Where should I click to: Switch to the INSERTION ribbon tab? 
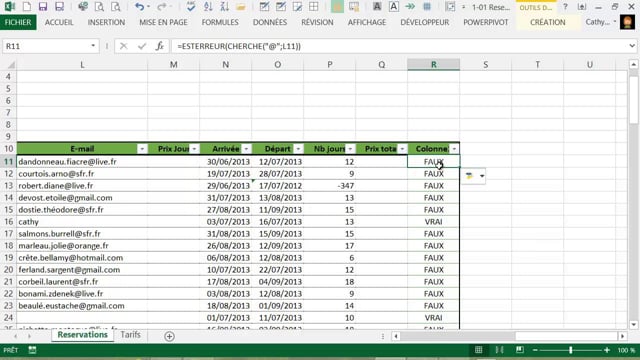106,22
